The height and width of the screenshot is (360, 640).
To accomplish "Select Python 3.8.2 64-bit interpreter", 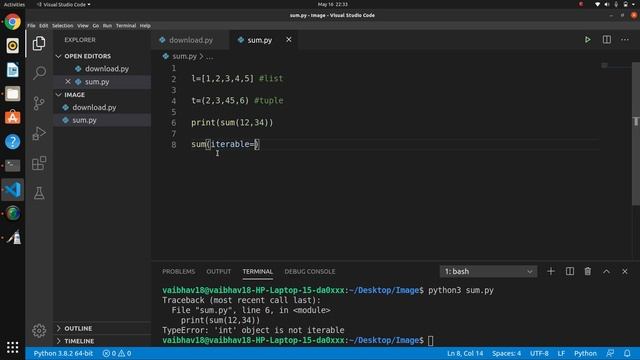I will tap(63, 353).
